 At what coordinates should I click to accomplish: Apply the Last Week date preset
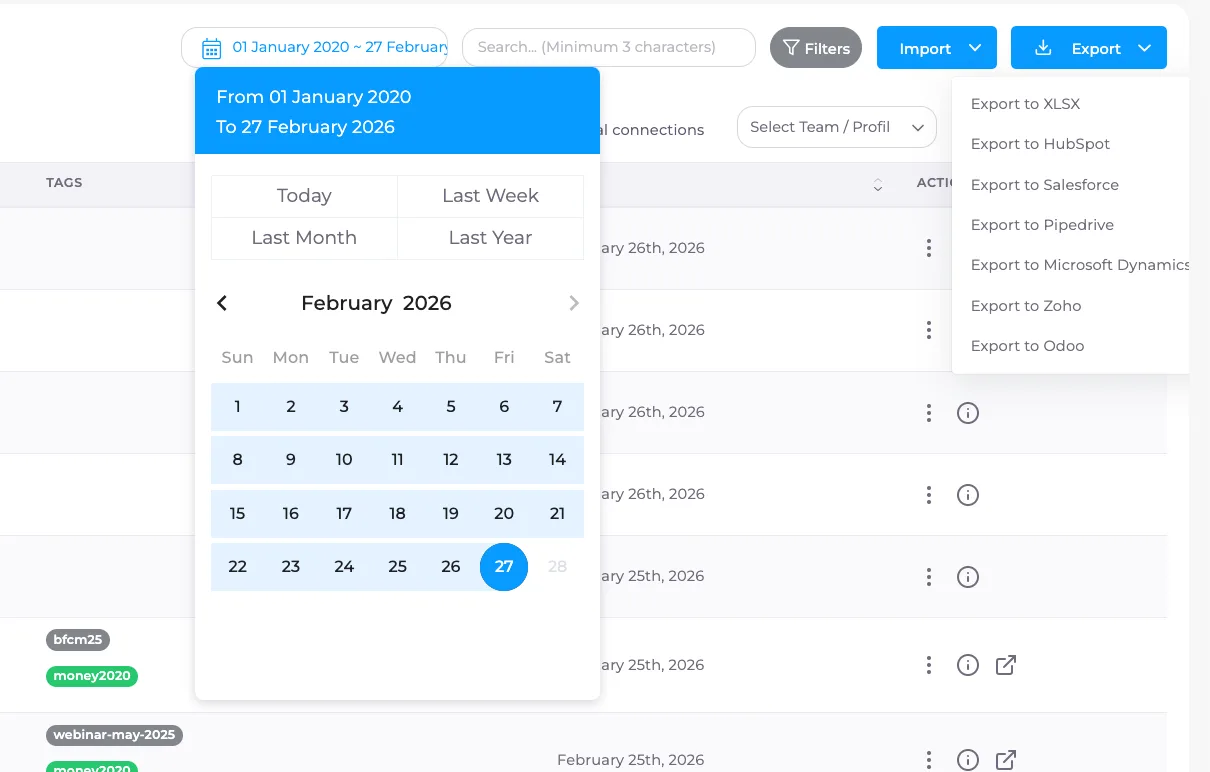coord(490,196)
